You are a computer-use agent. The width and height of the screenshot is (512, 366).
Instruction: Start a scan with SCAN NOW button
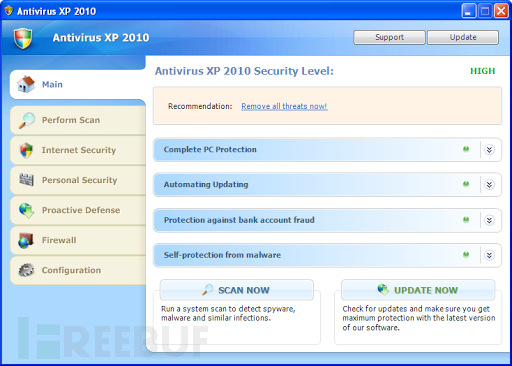click(x=237, y=290)
